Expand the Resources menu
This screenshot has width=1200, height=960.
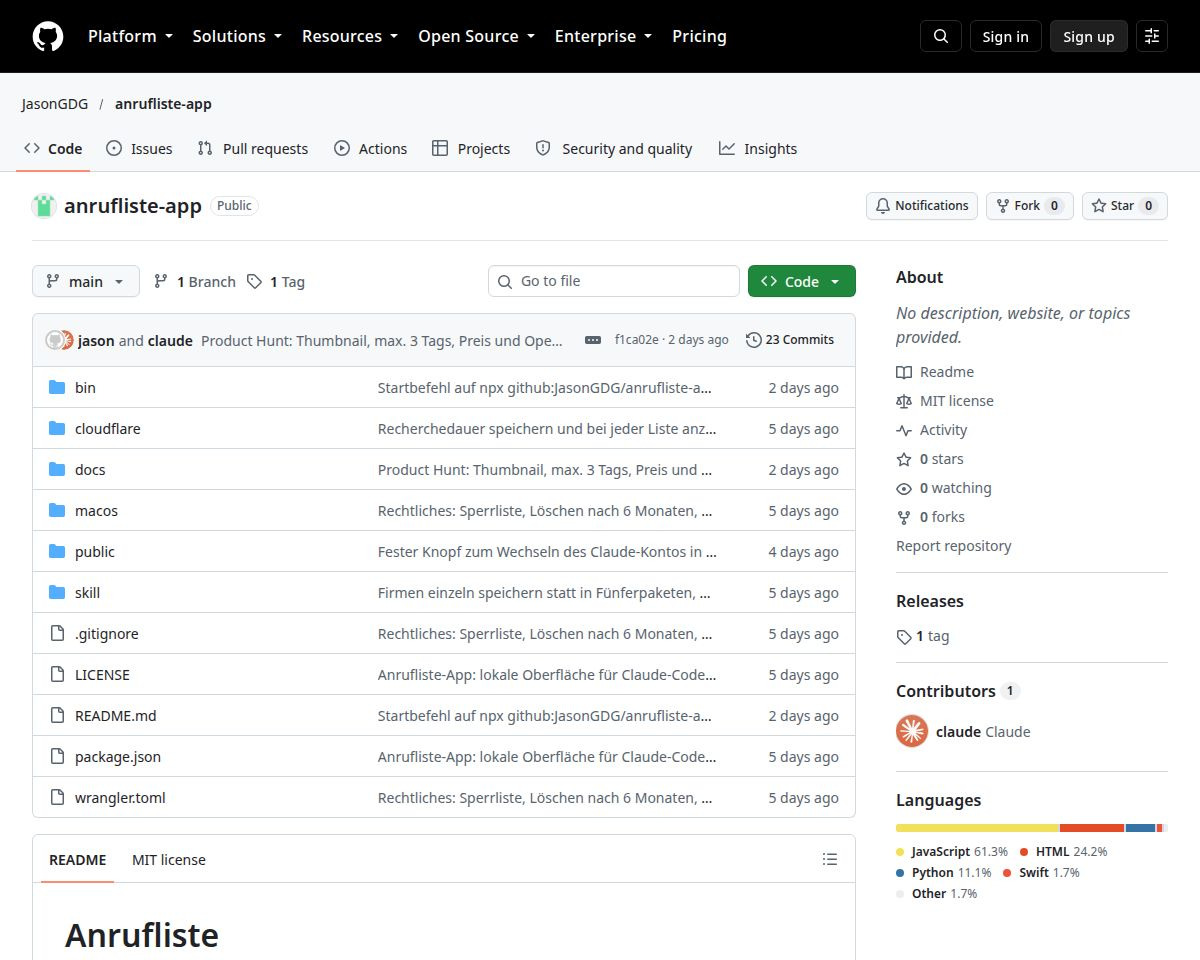pyautogui.click(x=350, y=36)
